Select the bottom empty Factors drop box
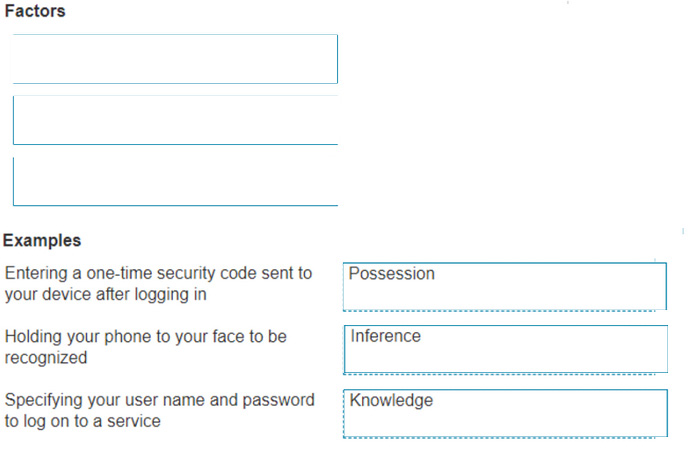 (x=175, y=181)
